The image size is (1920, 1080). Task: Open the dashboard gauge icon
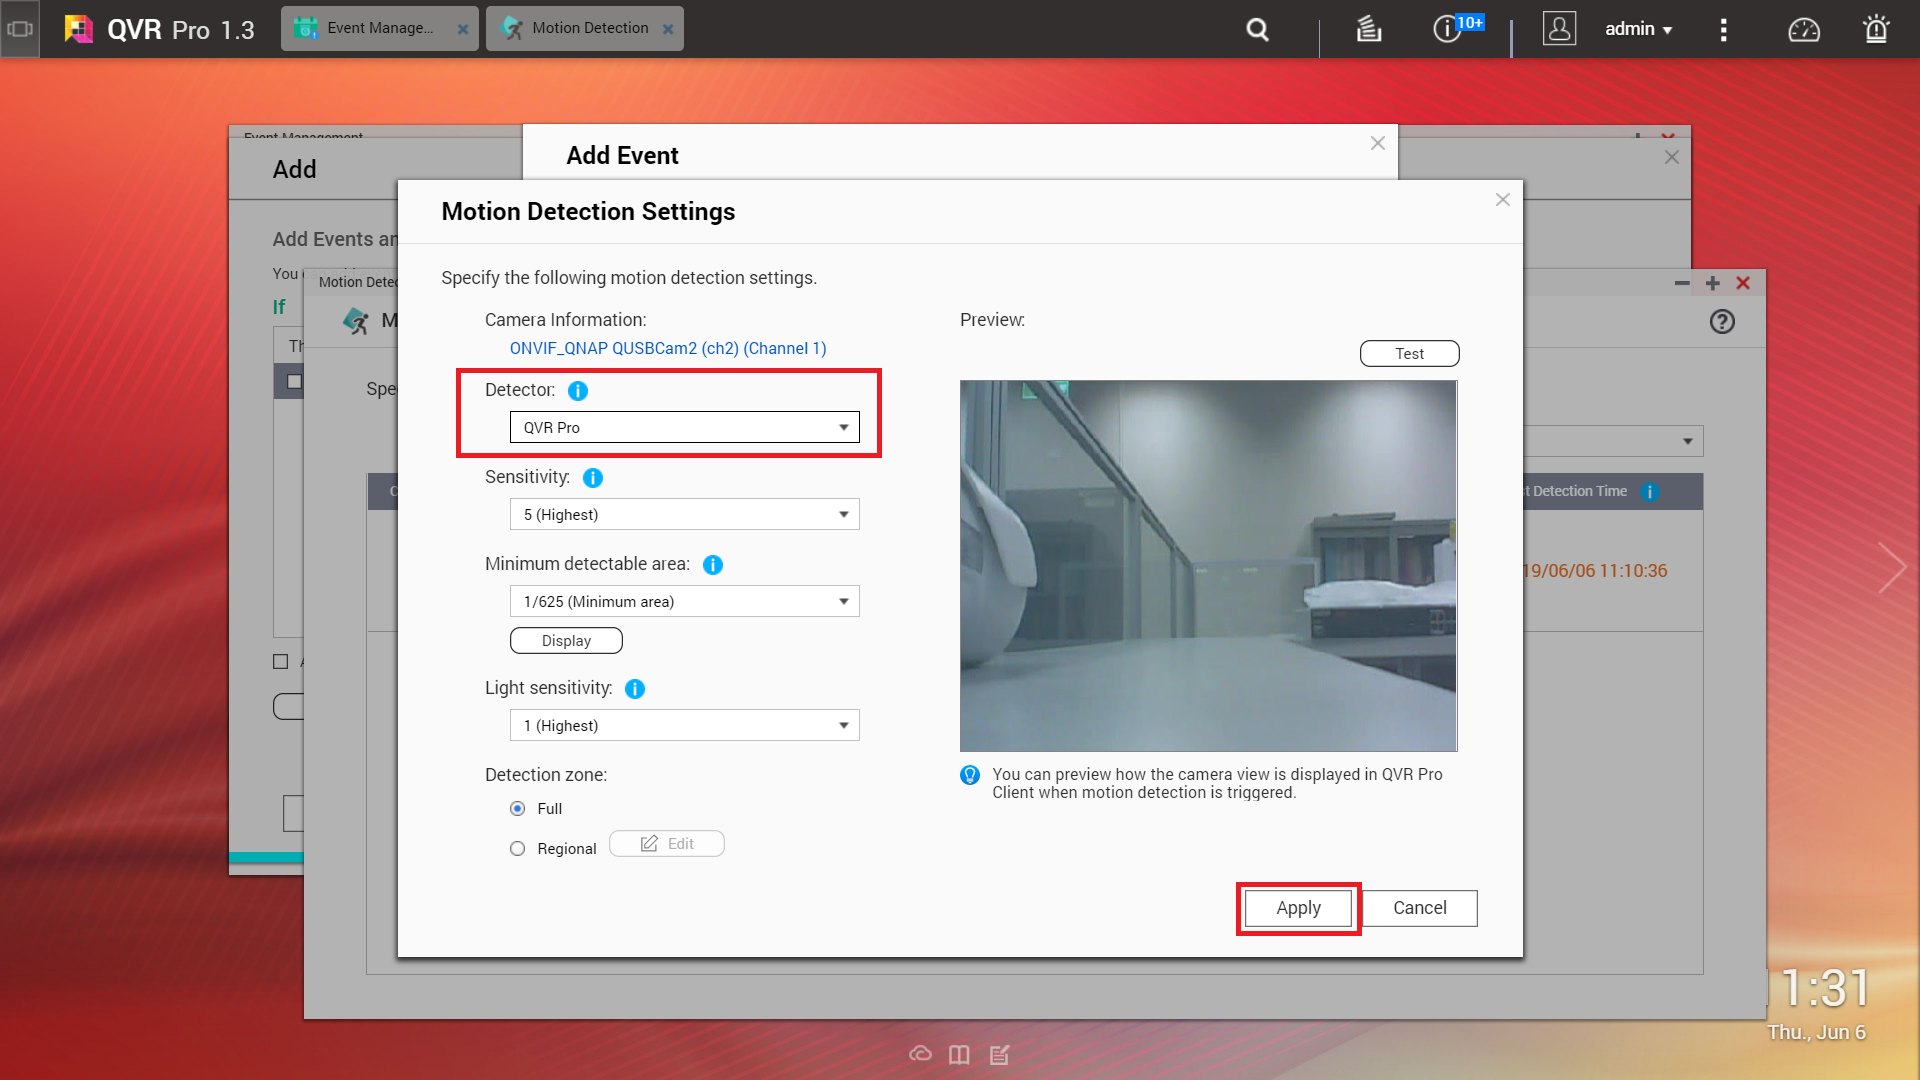[x=1804, y=30]
